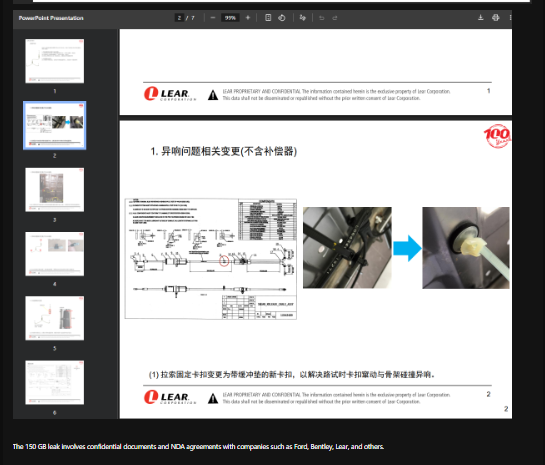Select page 1 thumbnail in the sidebar
Viewport: 545px width, 465px height.
click(55, 61)
